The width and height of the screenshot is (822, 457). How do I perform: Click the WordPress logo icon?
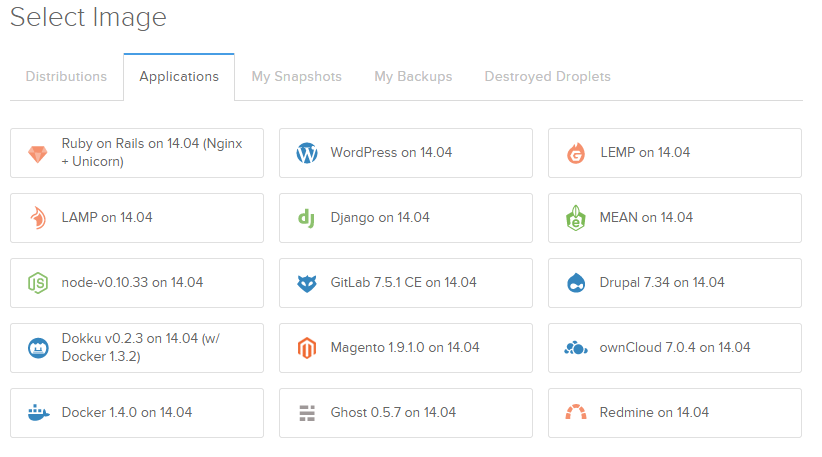pos(307,153)
